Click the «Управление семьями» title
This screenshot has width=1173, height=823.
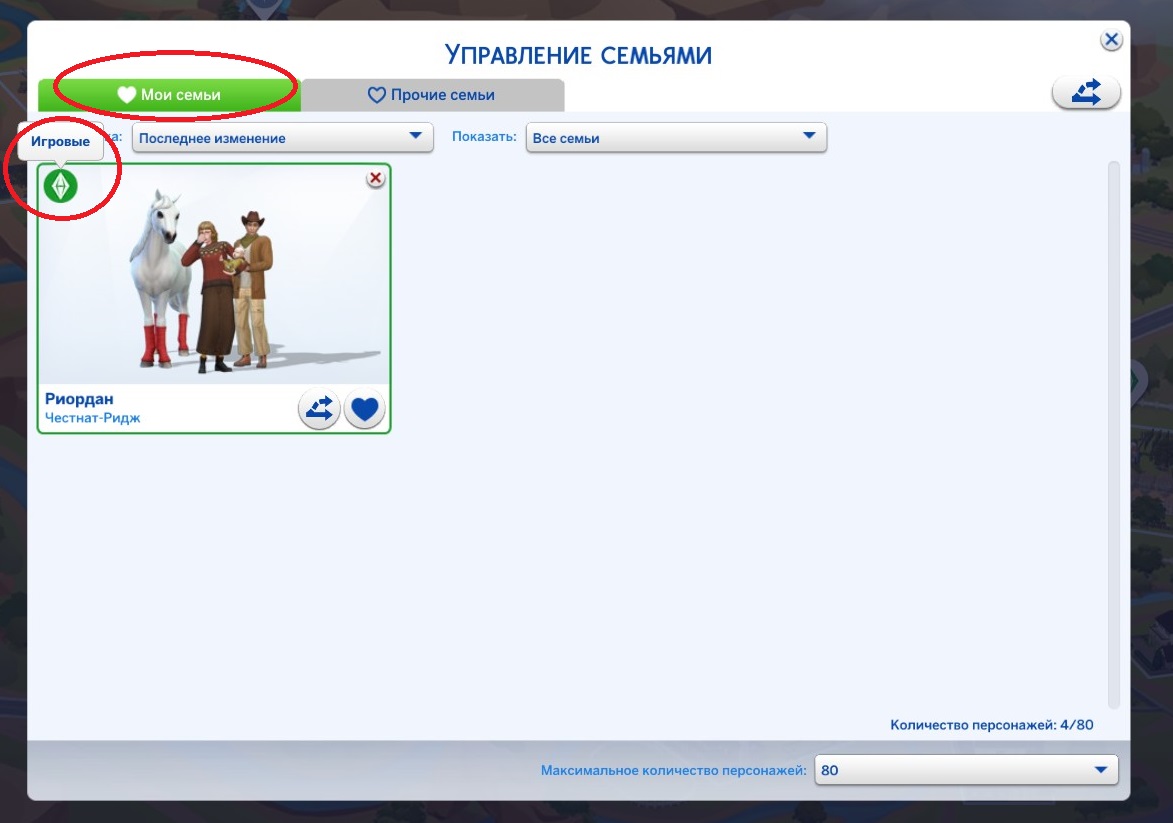(578, 55)
